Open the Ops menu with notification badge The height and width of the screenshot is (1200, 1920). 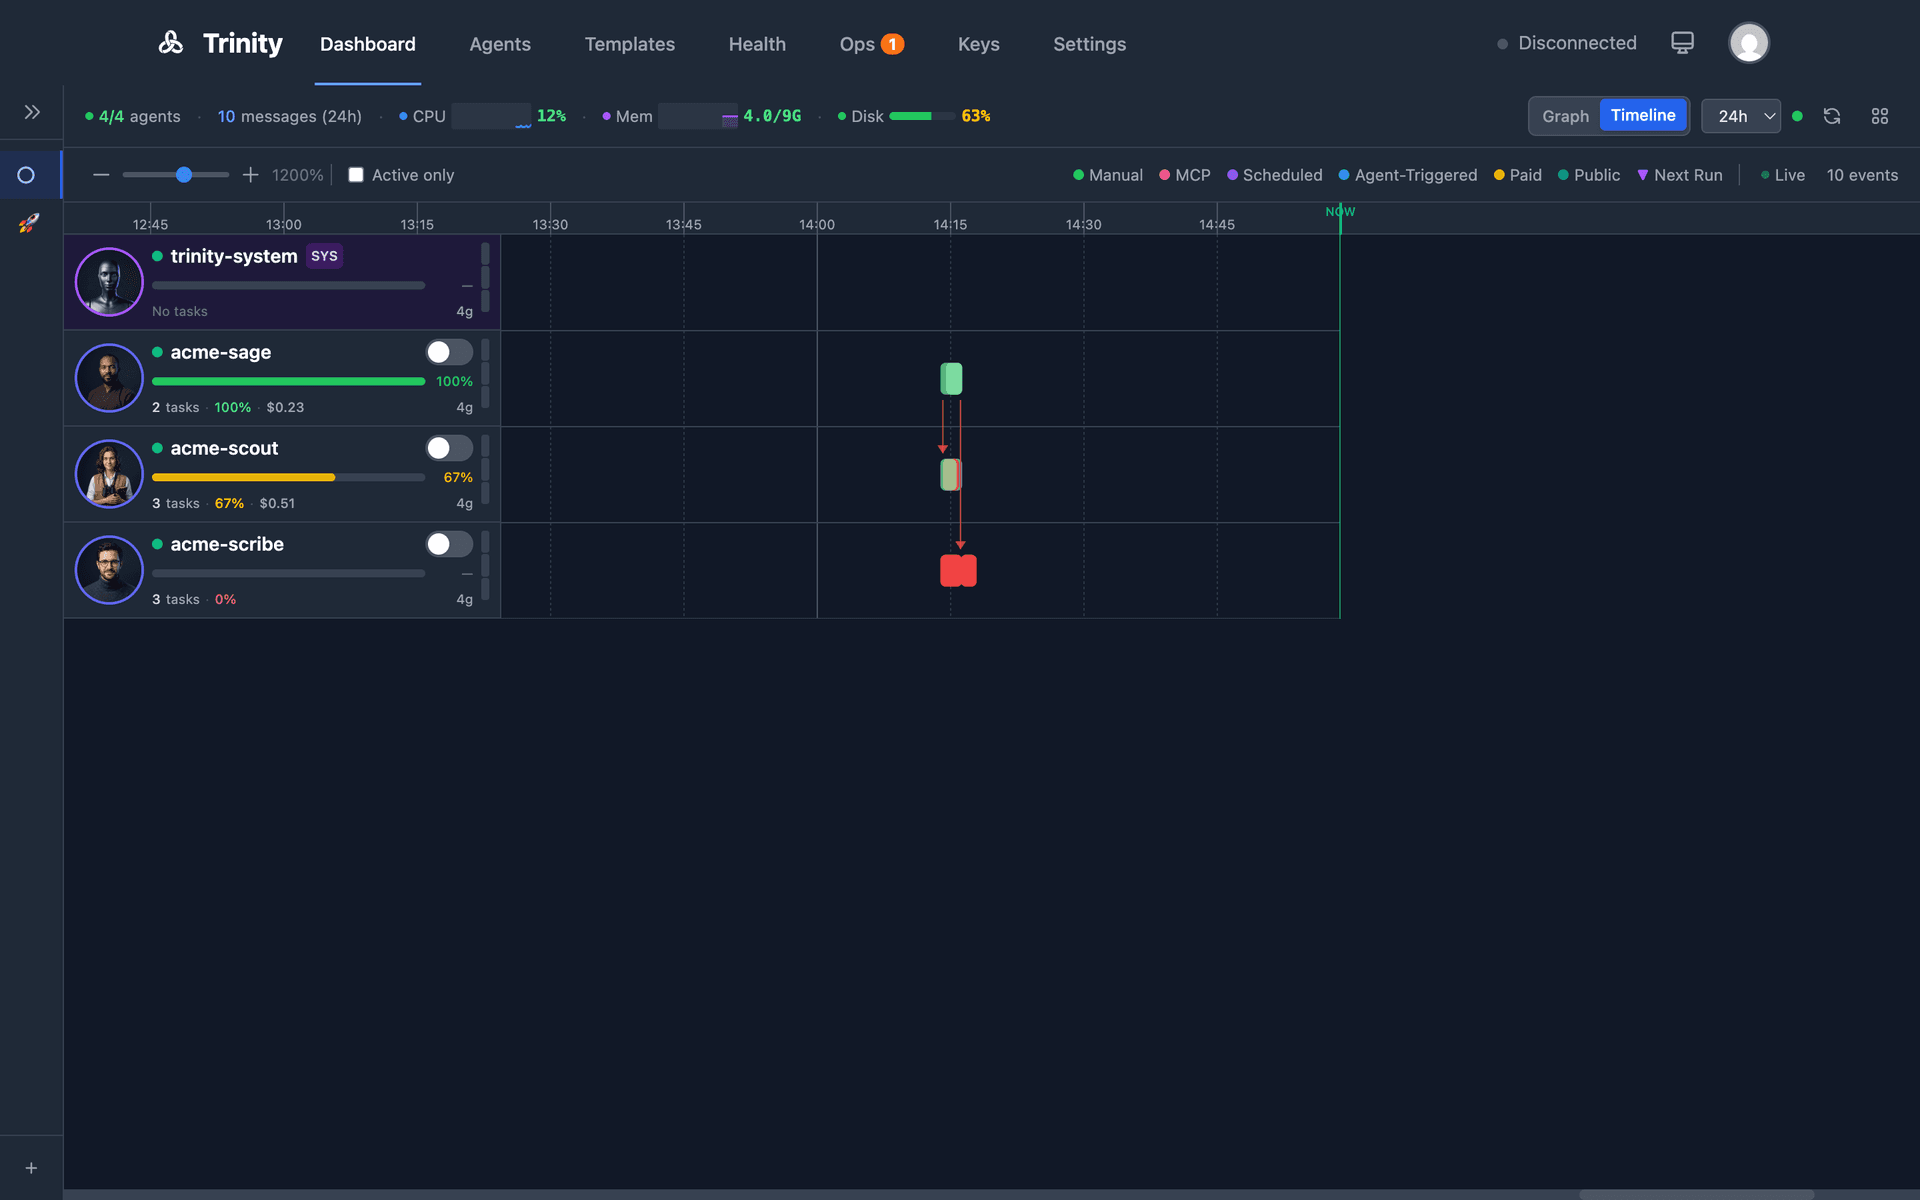(x=871, y=44)
